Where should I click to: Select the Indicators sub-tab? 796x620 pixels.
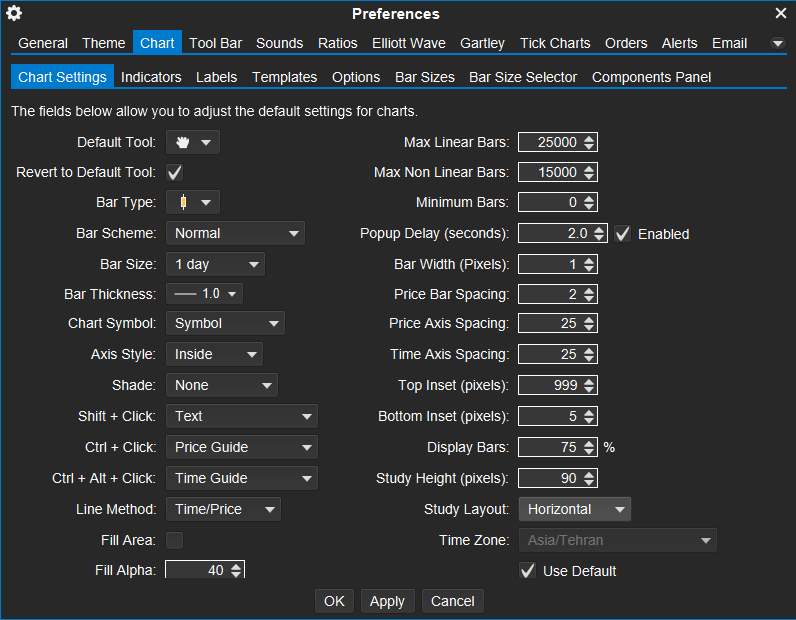pyautogui.click(x=151, y=77)
